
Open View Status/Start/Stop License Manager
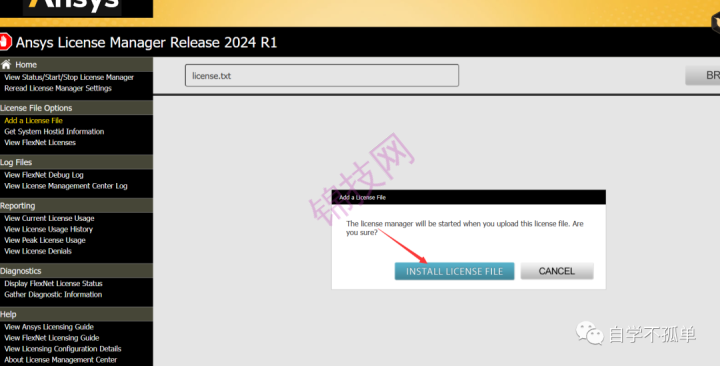point(69,77)
